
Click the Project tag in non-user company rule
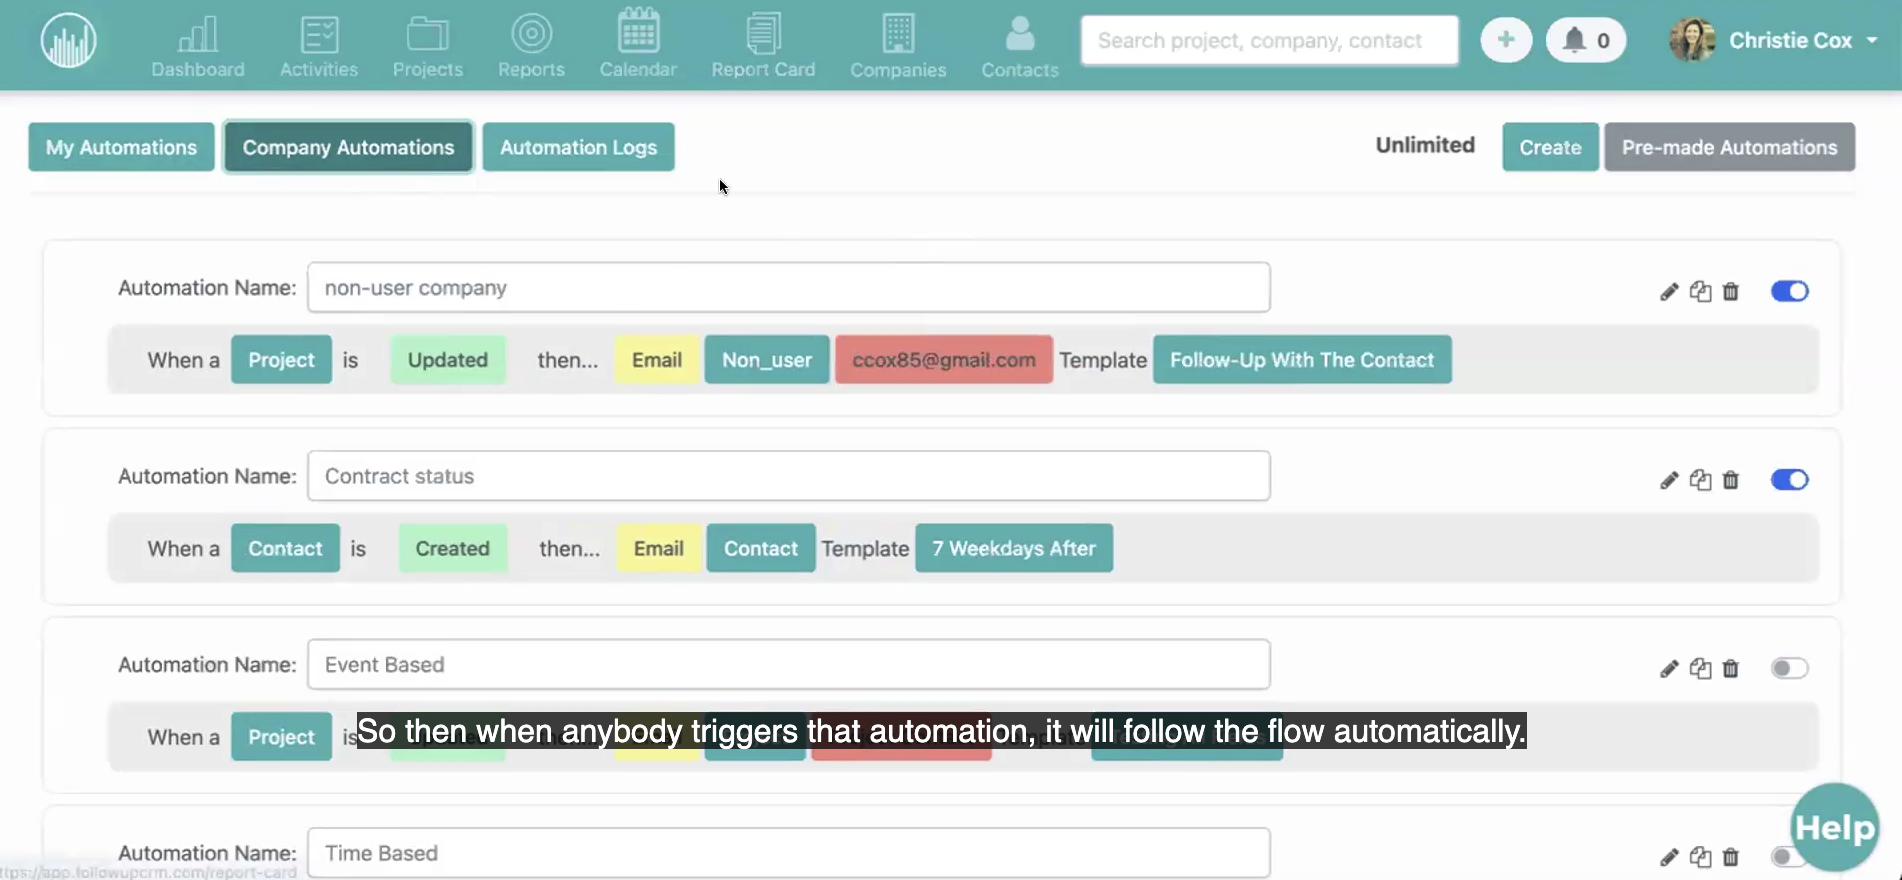tap(281, 360)
